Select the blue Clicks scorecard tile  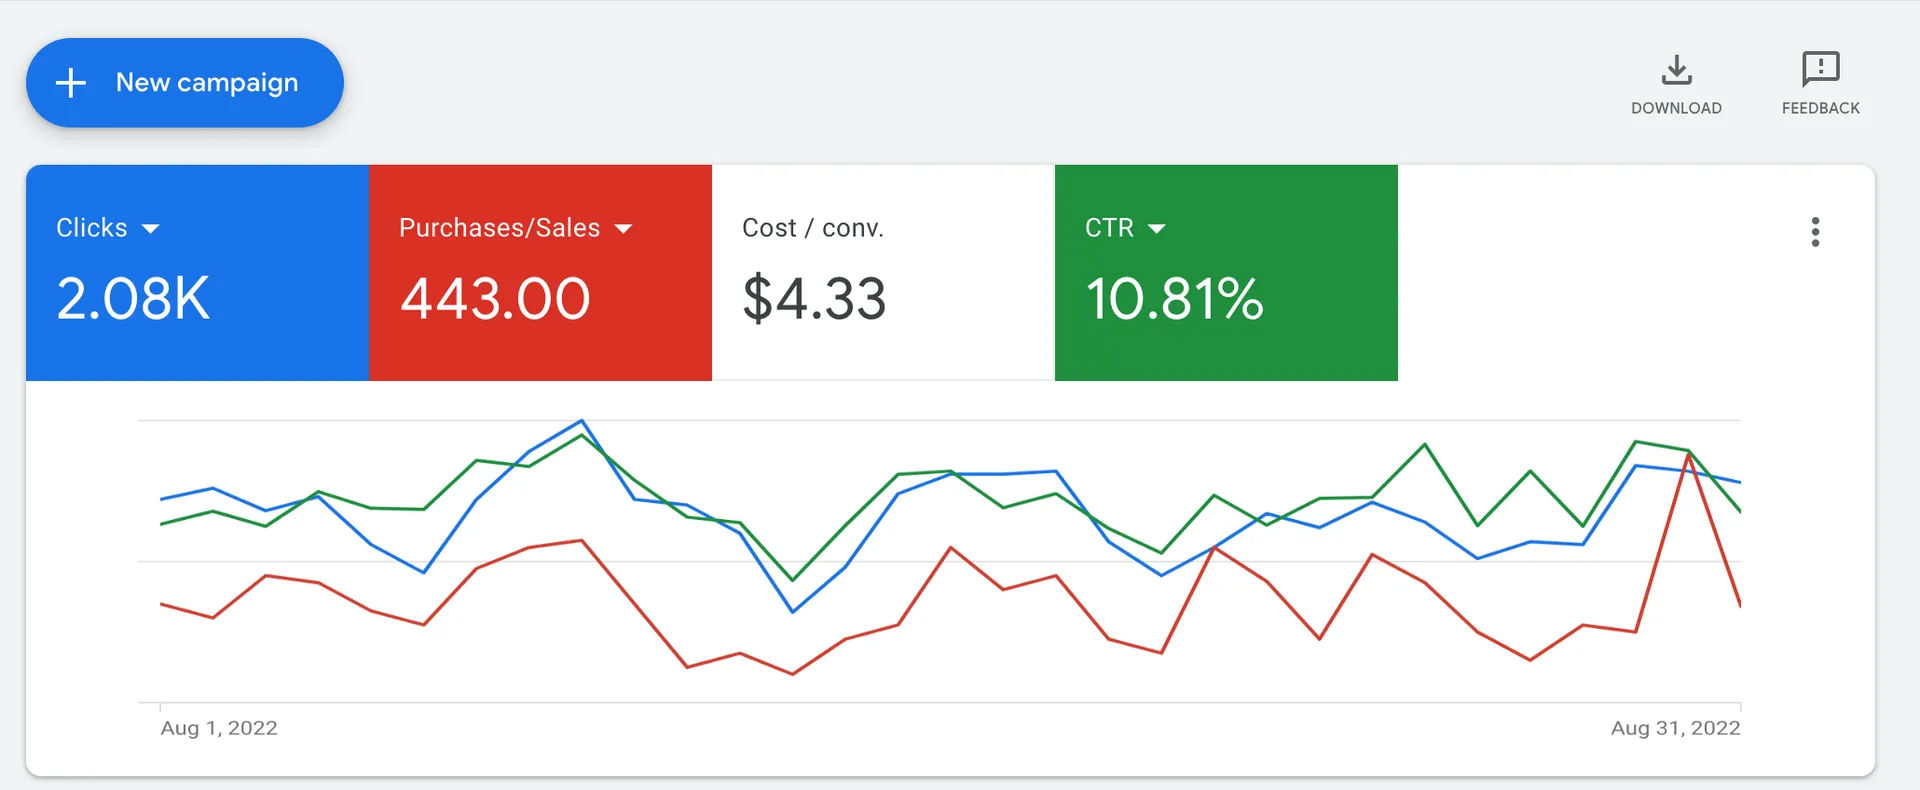coord(197,273)
